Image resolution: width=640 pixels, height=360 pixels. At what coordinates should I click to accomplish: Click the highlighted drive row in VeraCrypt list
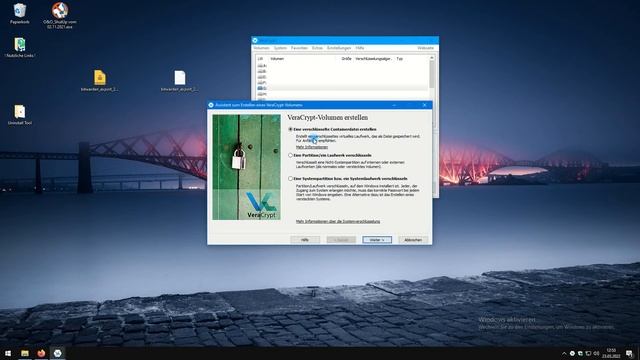click(343, 88)
